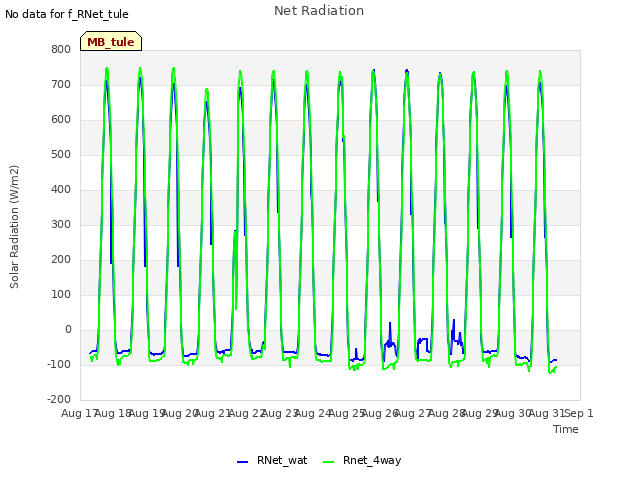Click the Aug 17 x-axis date label
640x480 pixels.
point(79,413)
